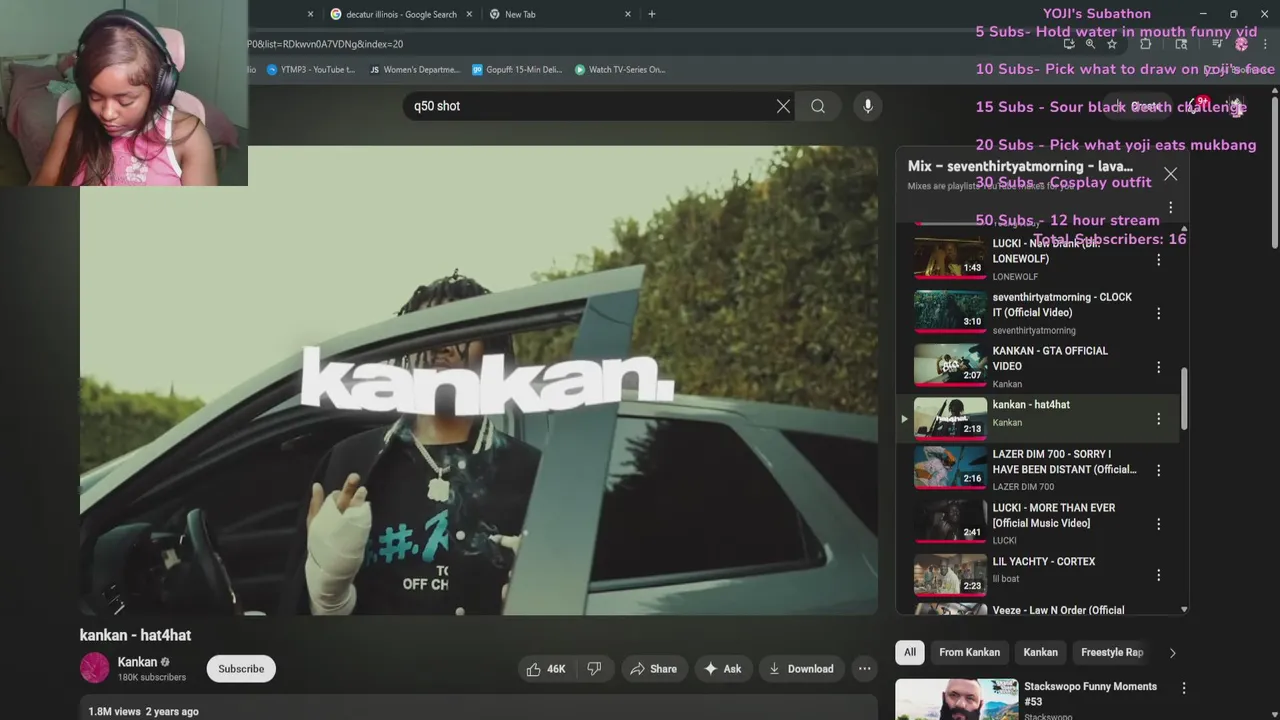1280x720 pixels.
Task: Open options for CLOCK IT video
Action: point(1159,313)
